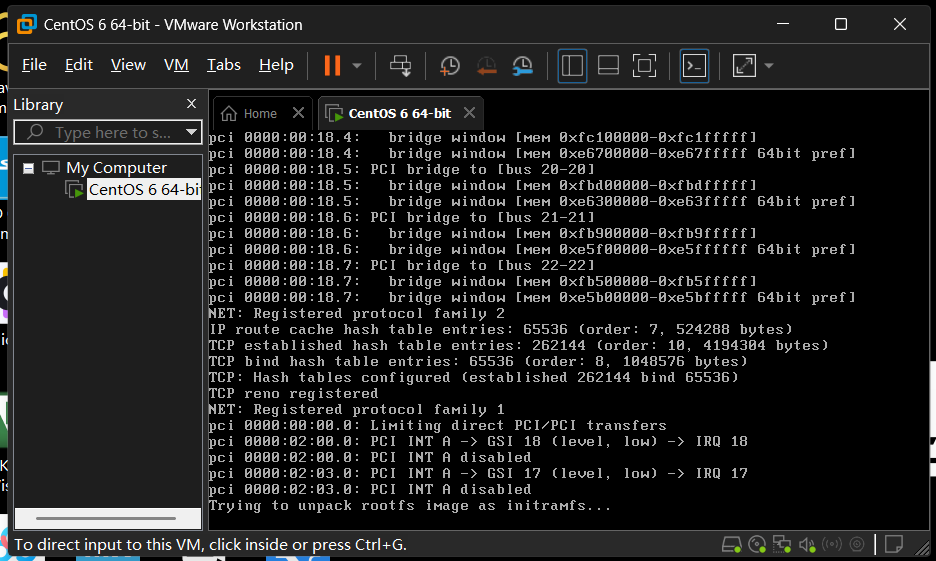Switch to the CentOS 6 64-bit tab
The image size is (936, 561).
[399, 113]
